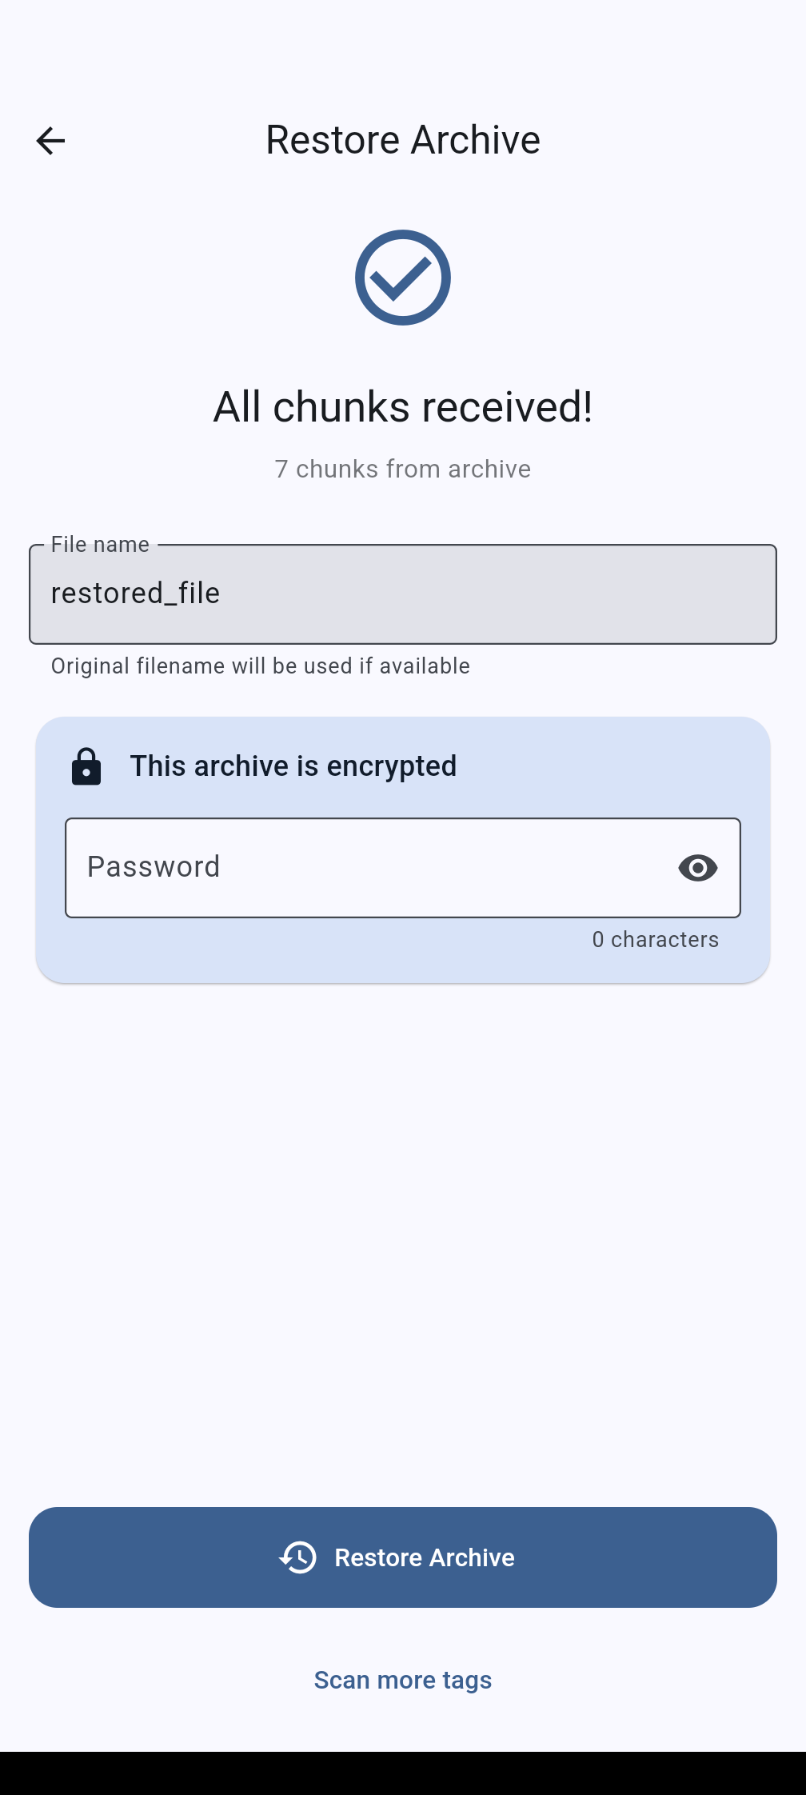Click the 7 chunks from archive text
This screenshot has height=1795, width=806.
coord(403,469)
